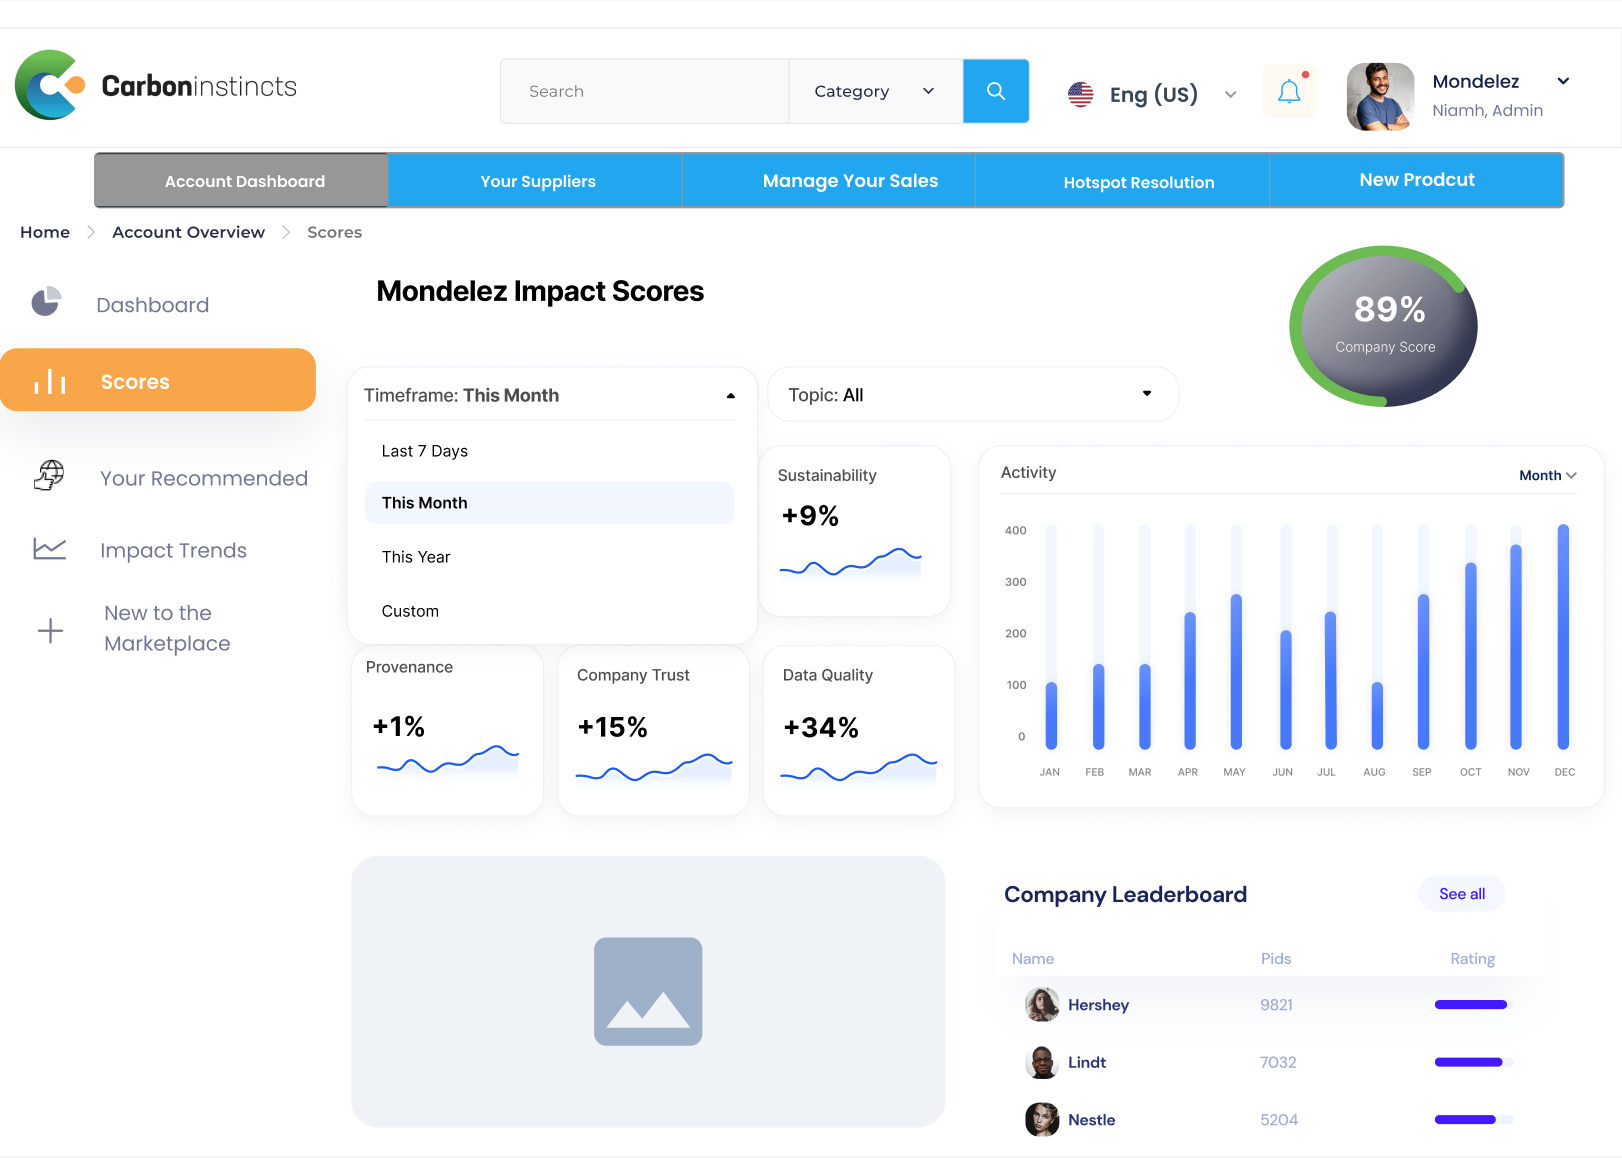Click the plus icon for New to the Marketplace
The width and height of the screenshot is (1622, 1158).
point(50,630)
